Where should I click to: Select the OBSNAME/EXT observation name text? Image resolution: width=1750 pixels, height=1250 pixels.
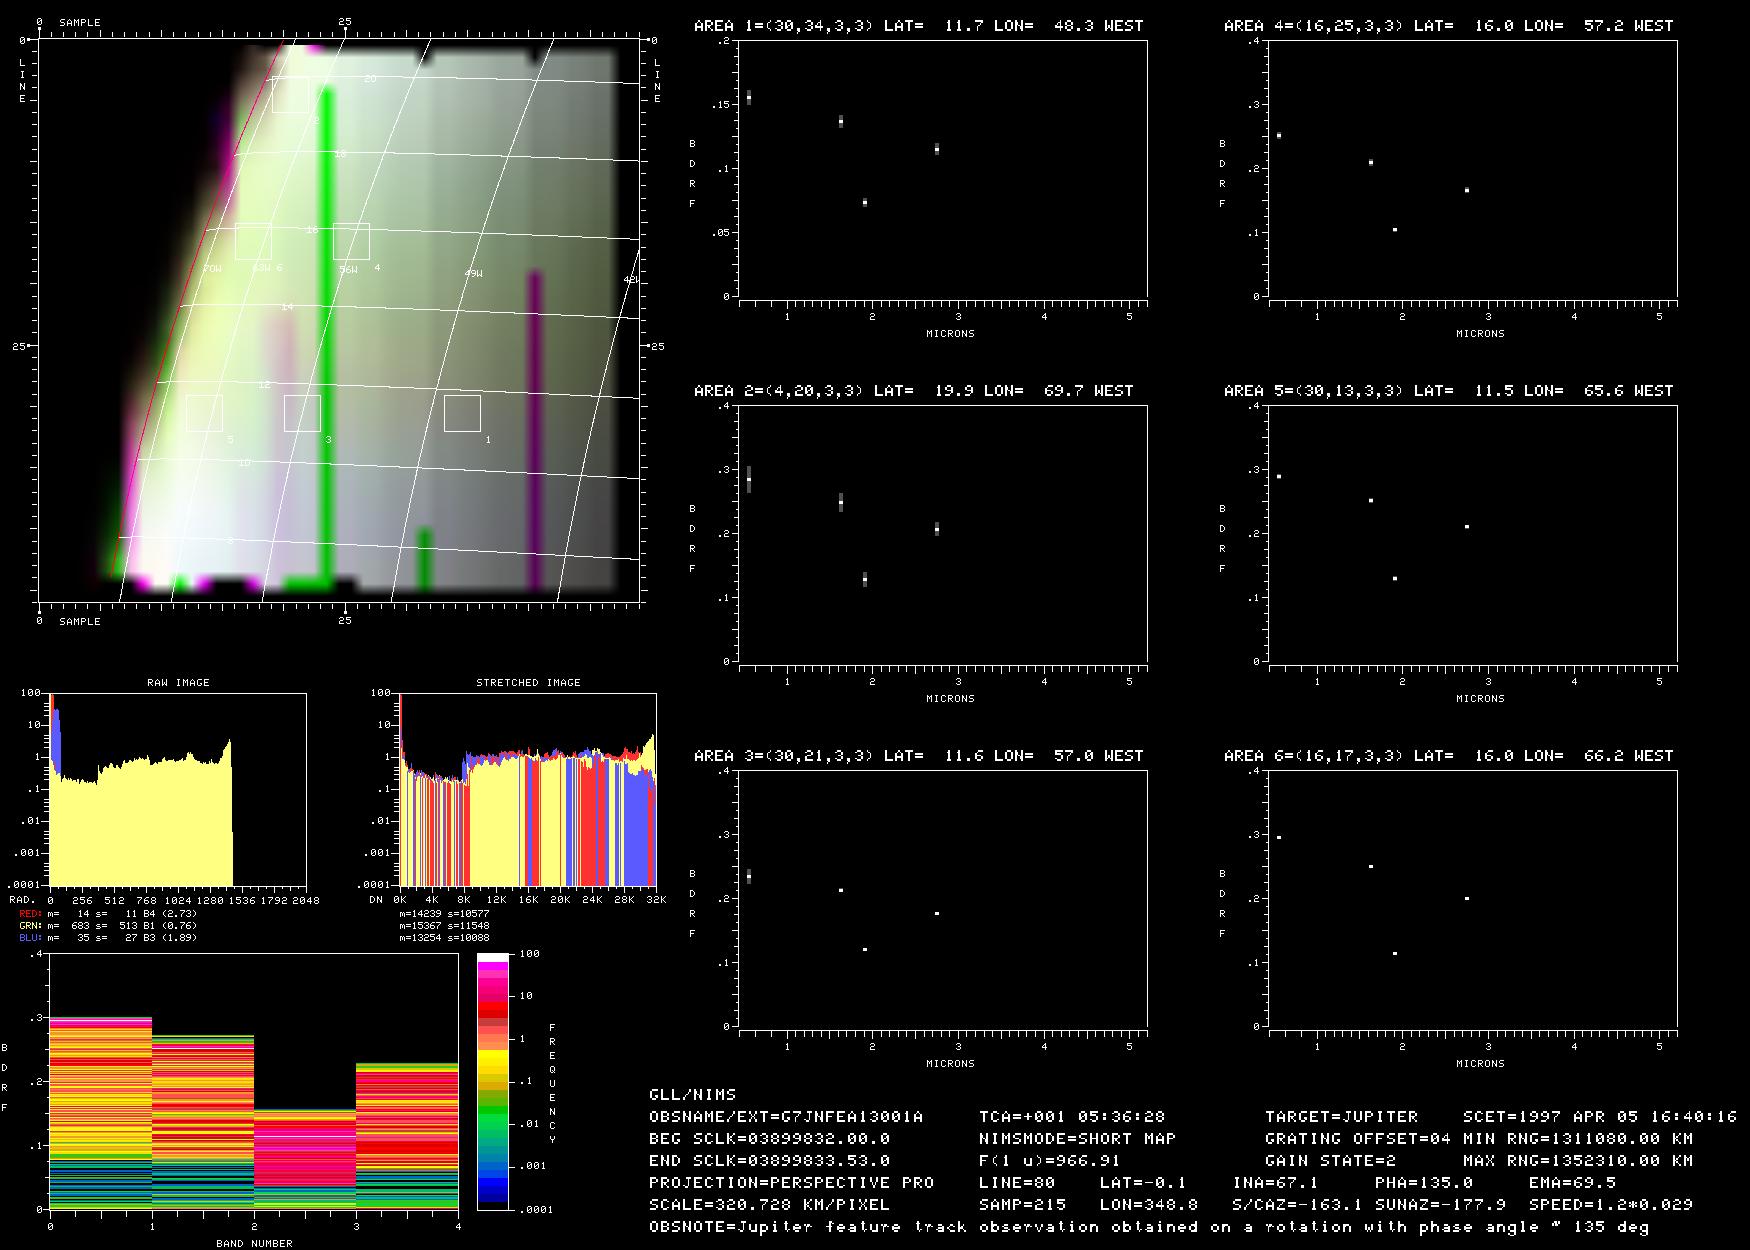(x=786, y=1116)
